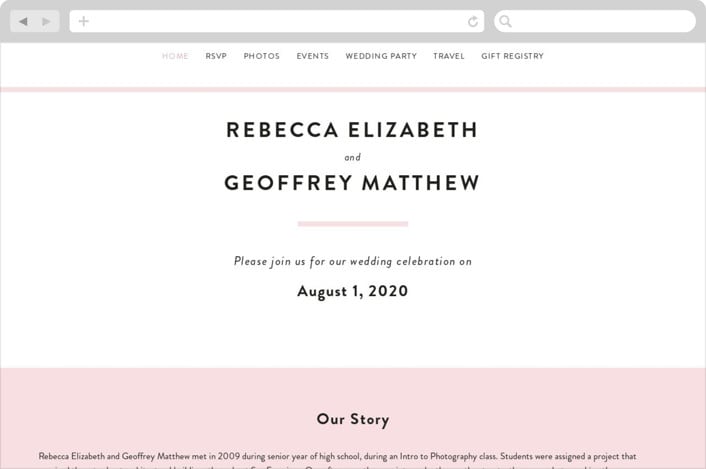Click into the browser address field

coord(277,21)
